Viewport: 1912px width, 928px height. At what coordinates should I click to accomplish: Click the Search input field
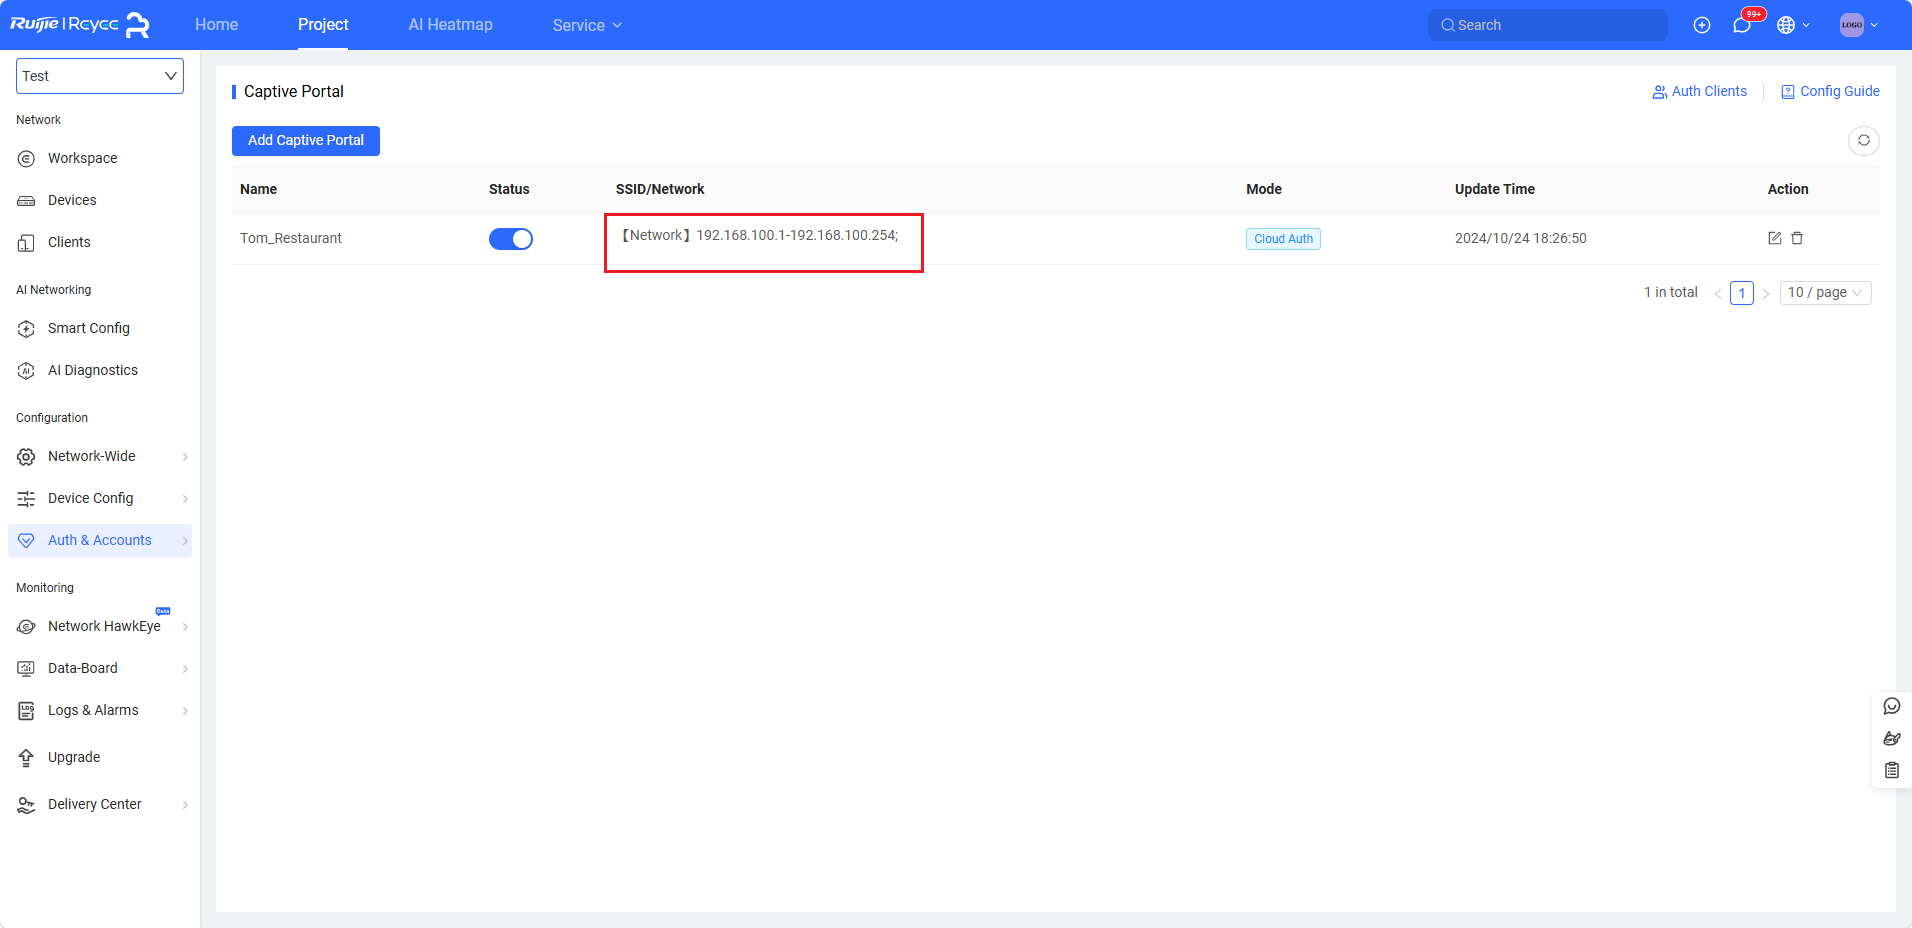point(1548,25)
